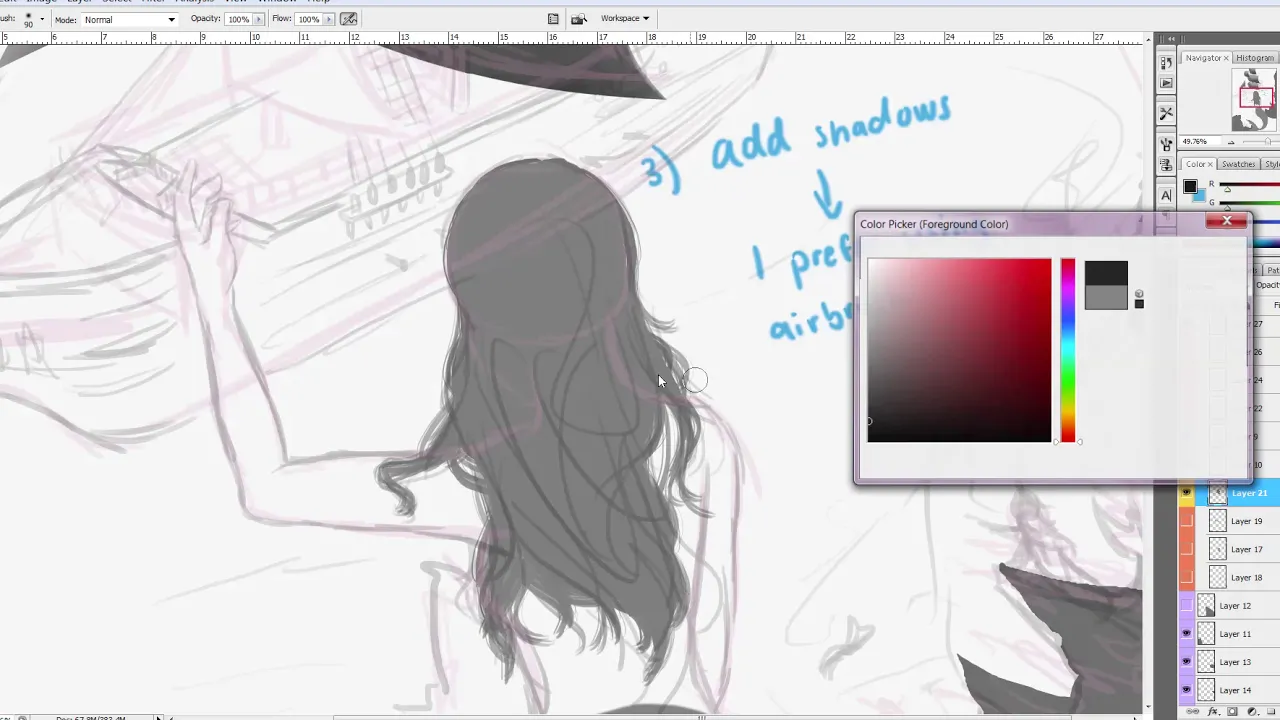Create new adjustment layer icon
The width and height of the screenshot is (1280, 720).
click(x=1252, y=711)
